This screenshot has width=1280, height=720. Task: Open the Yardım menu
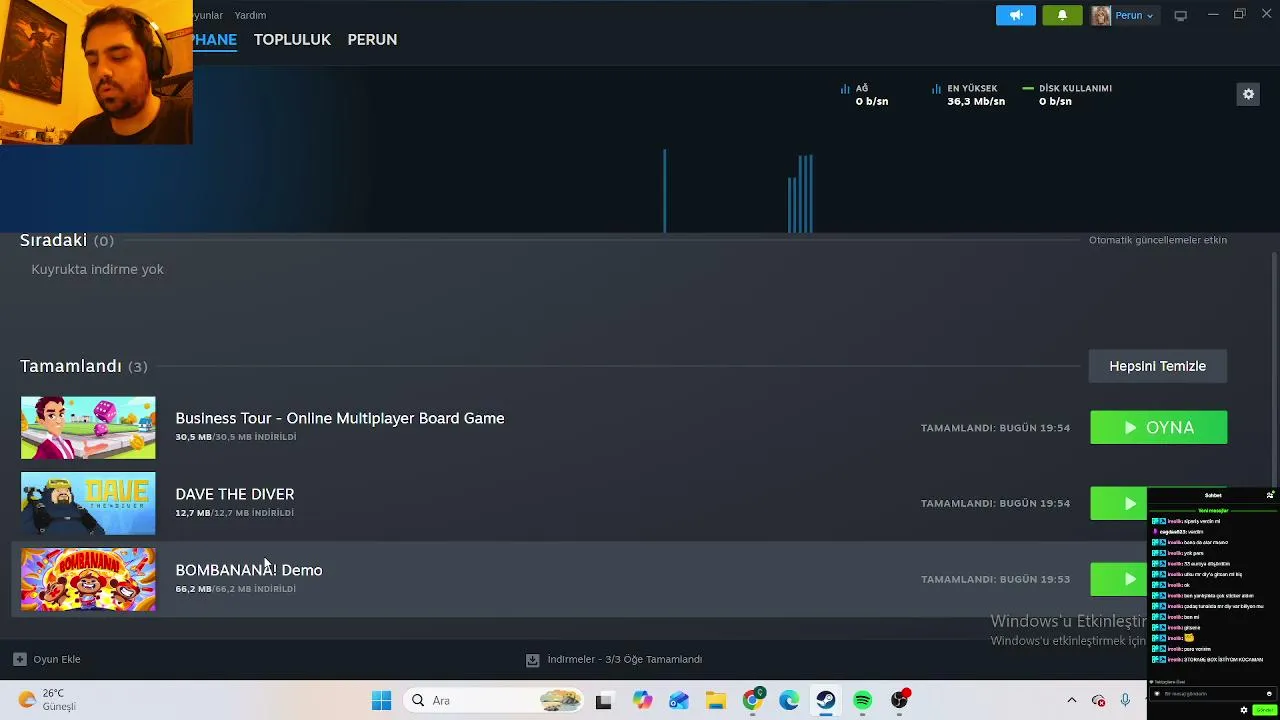click(x=250, y=15)
